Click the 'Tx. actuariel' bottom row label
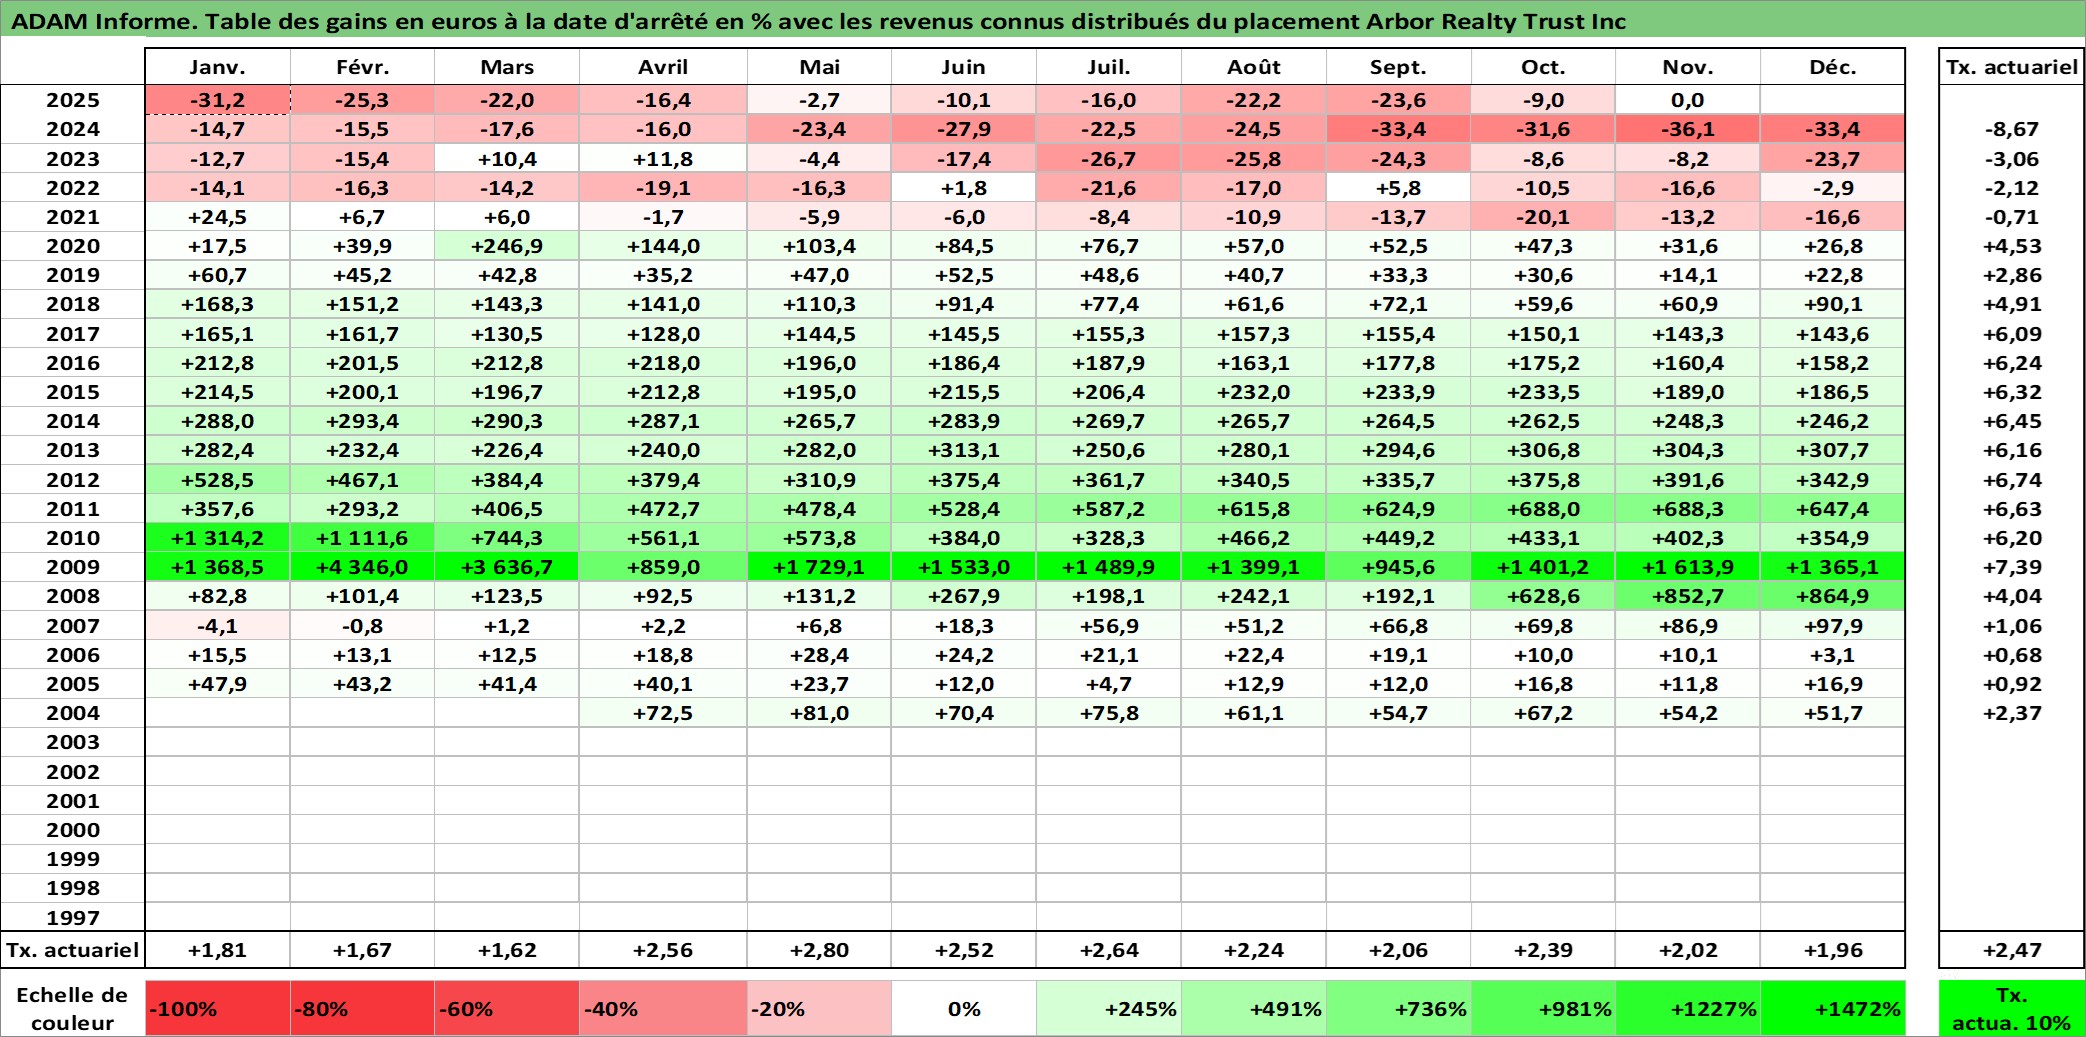 [x=73, y=950]
